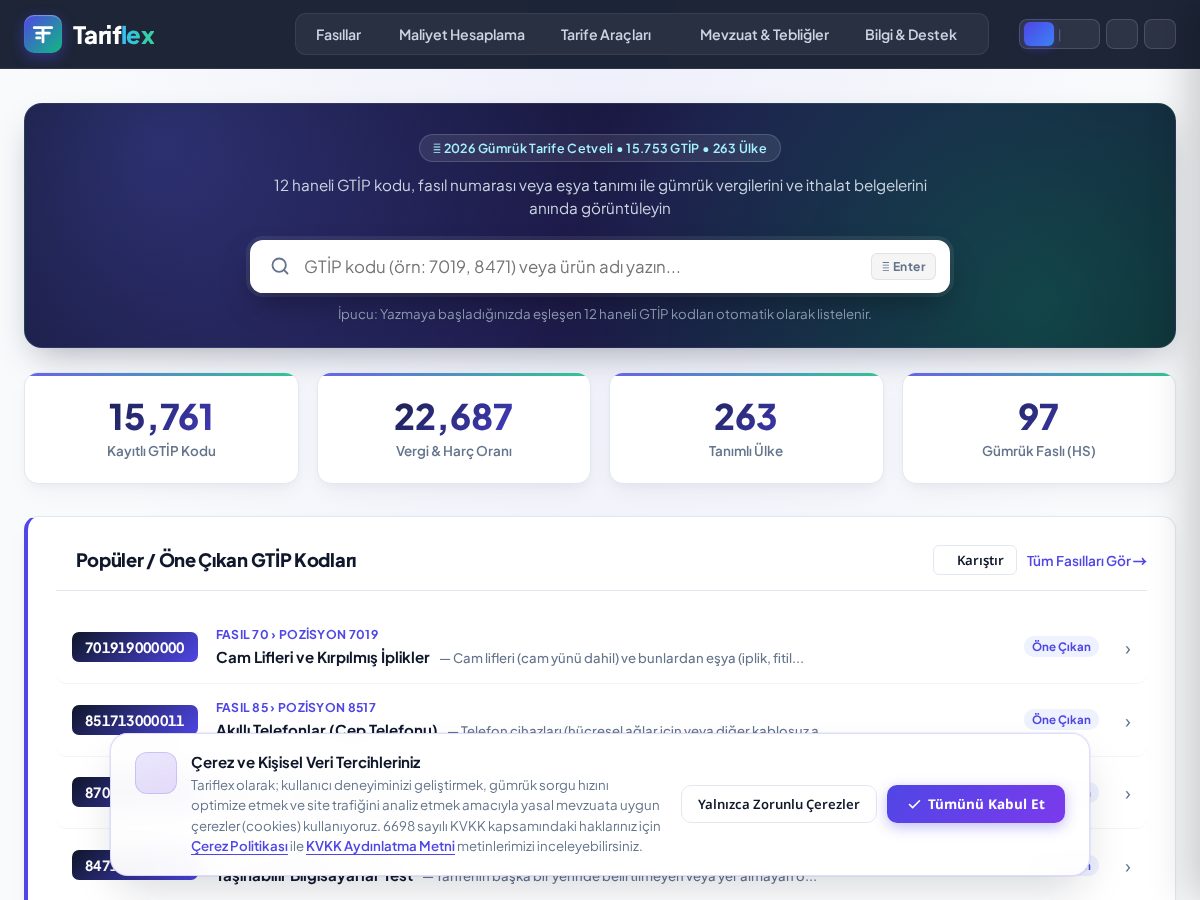
Task: Click Öne Çıkan badge in Cam Lifleri row
Action: coord(1061,646)
